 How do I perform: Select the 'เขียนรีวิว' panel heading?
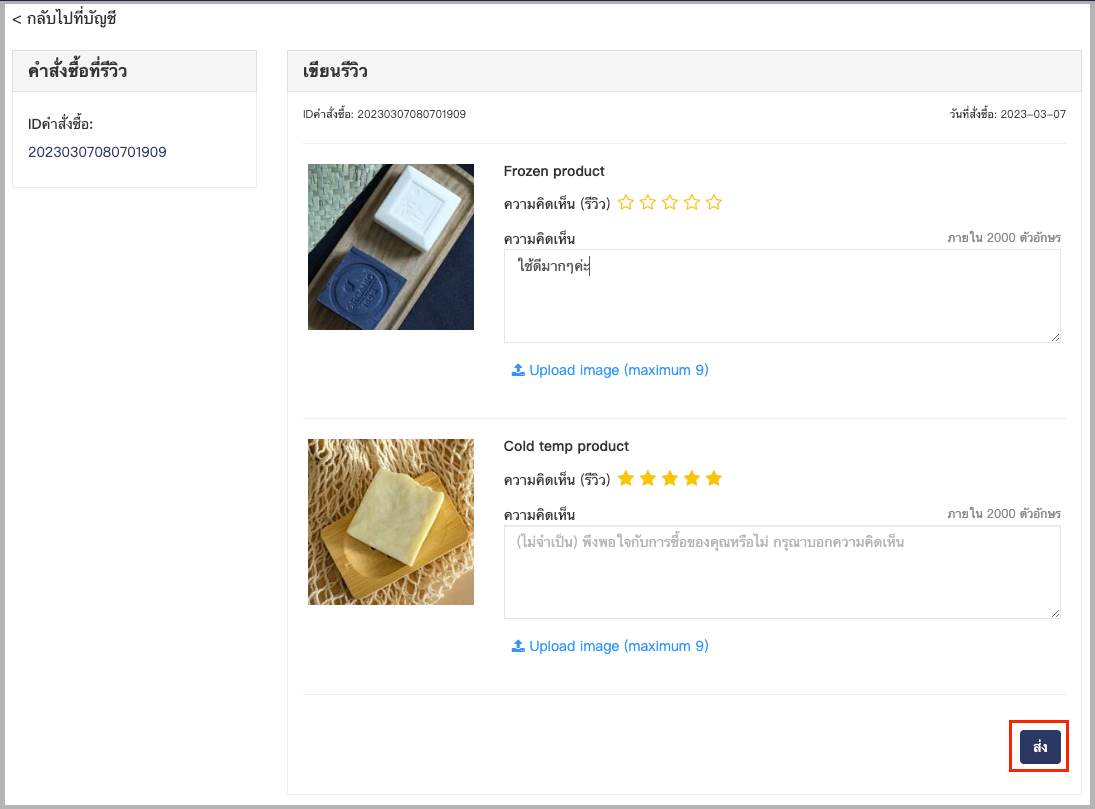pos(335,71)
